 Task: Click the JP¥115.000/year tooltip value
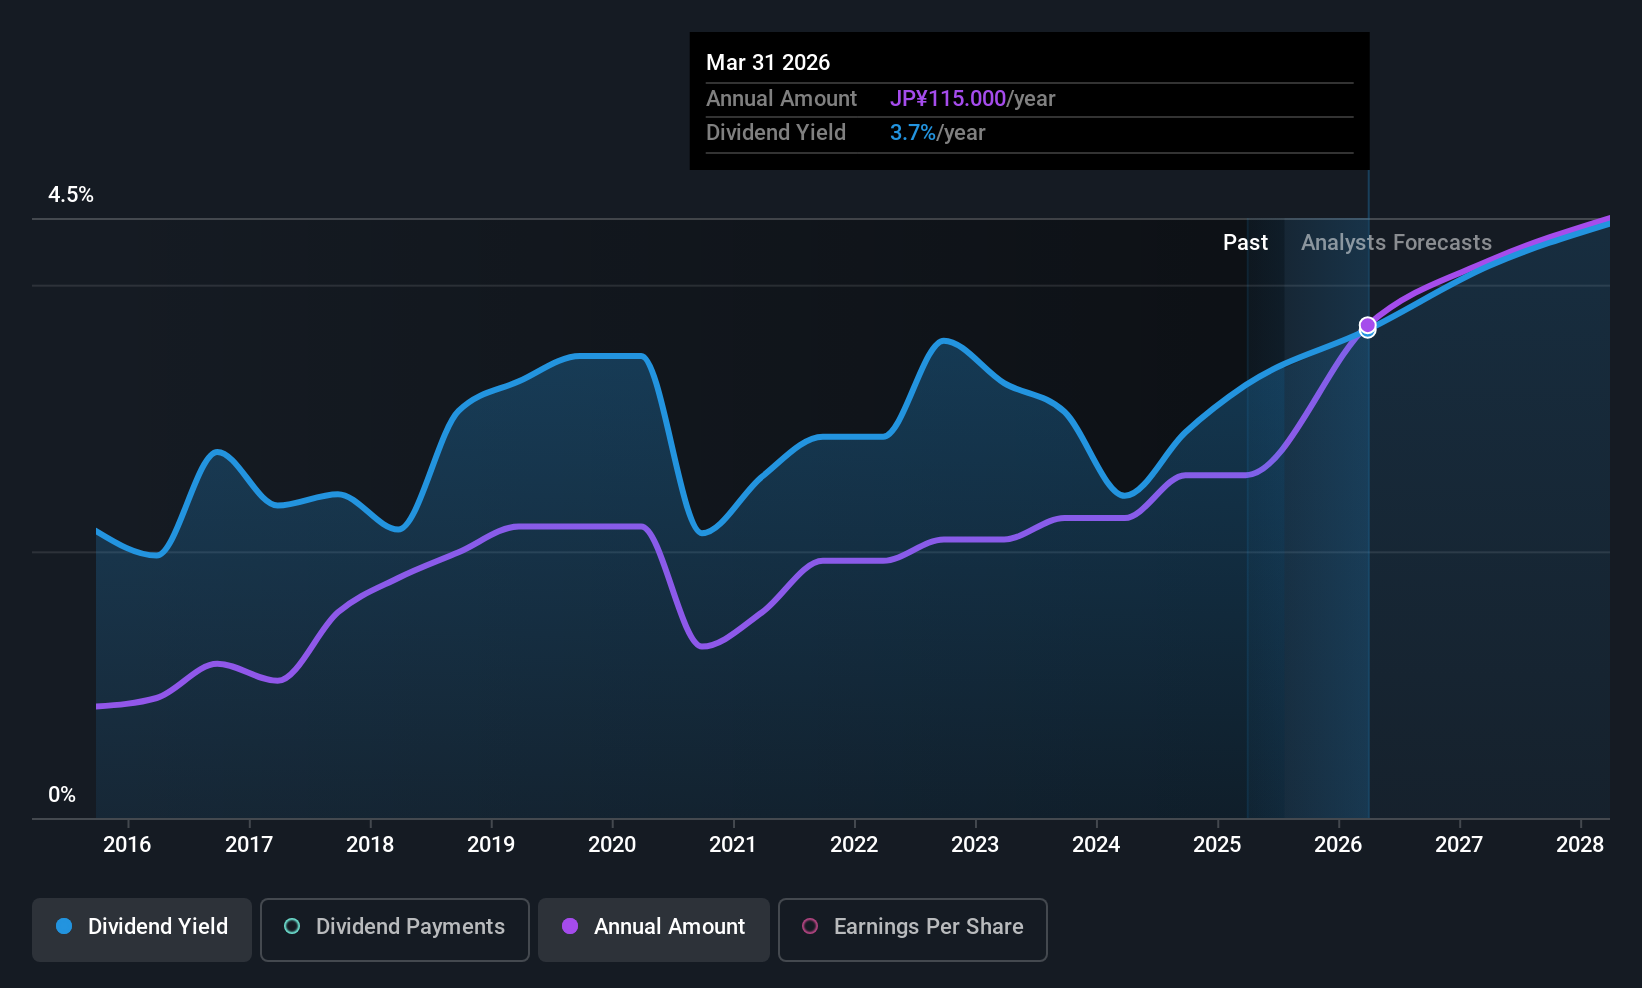point(973,99)
